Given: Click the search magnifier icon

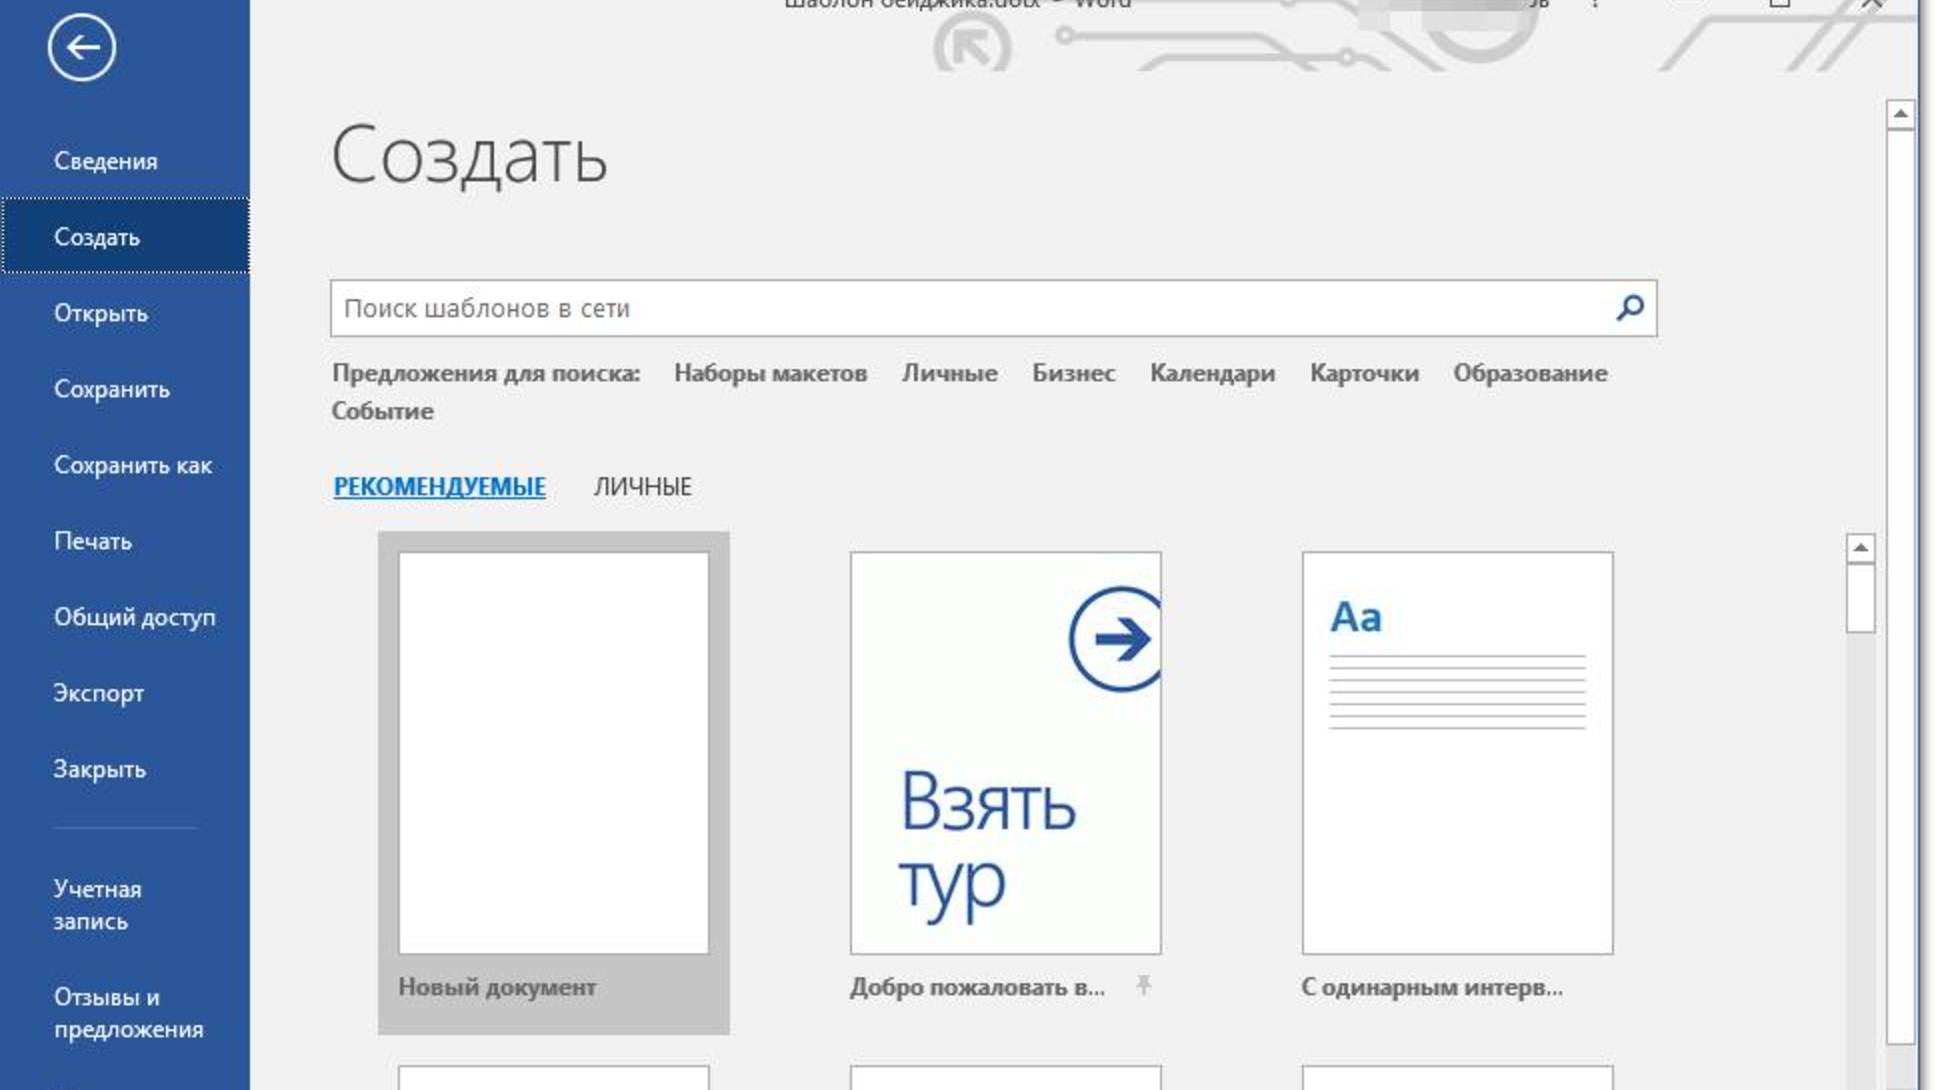Looking at the screenshot, I should (1628, 308).
